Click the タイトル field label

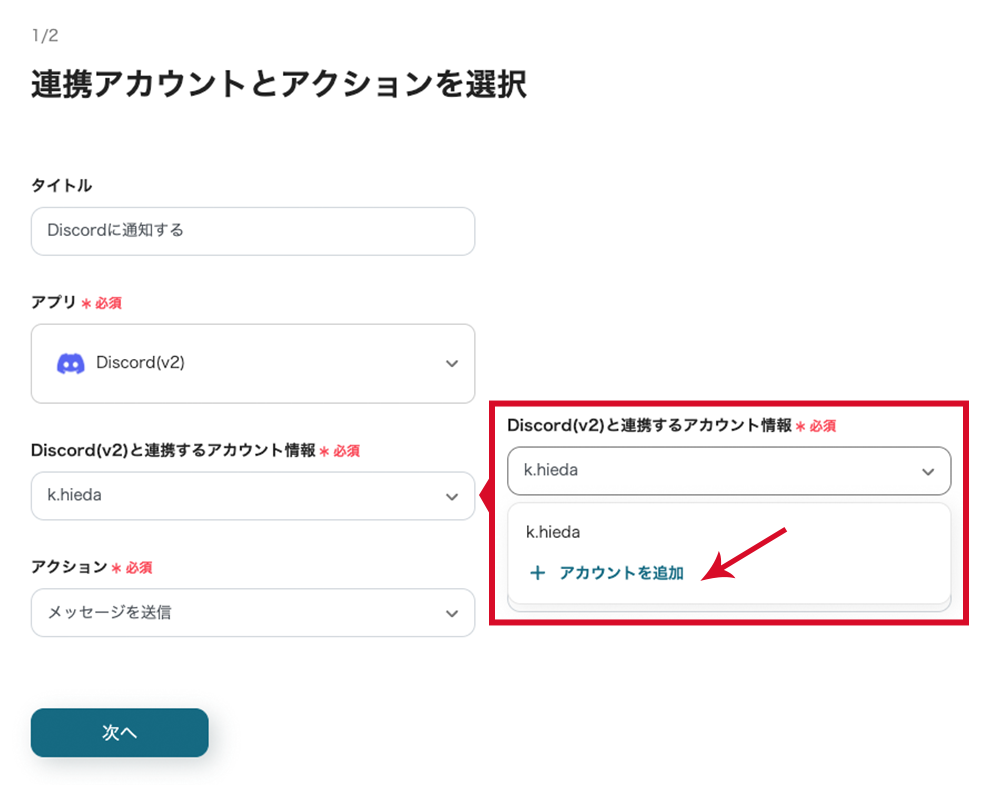[62, 186]
